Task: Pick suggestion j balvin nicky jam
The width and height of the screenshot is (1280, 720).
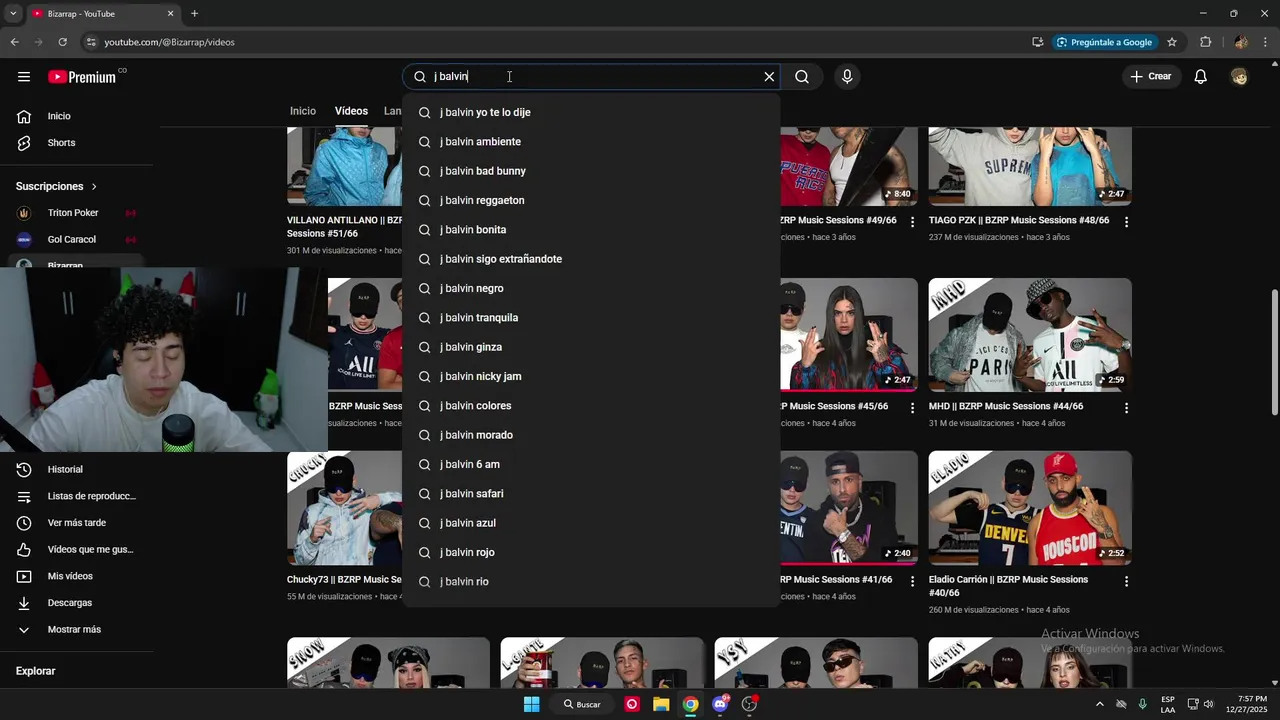Action: click(591, 377)
